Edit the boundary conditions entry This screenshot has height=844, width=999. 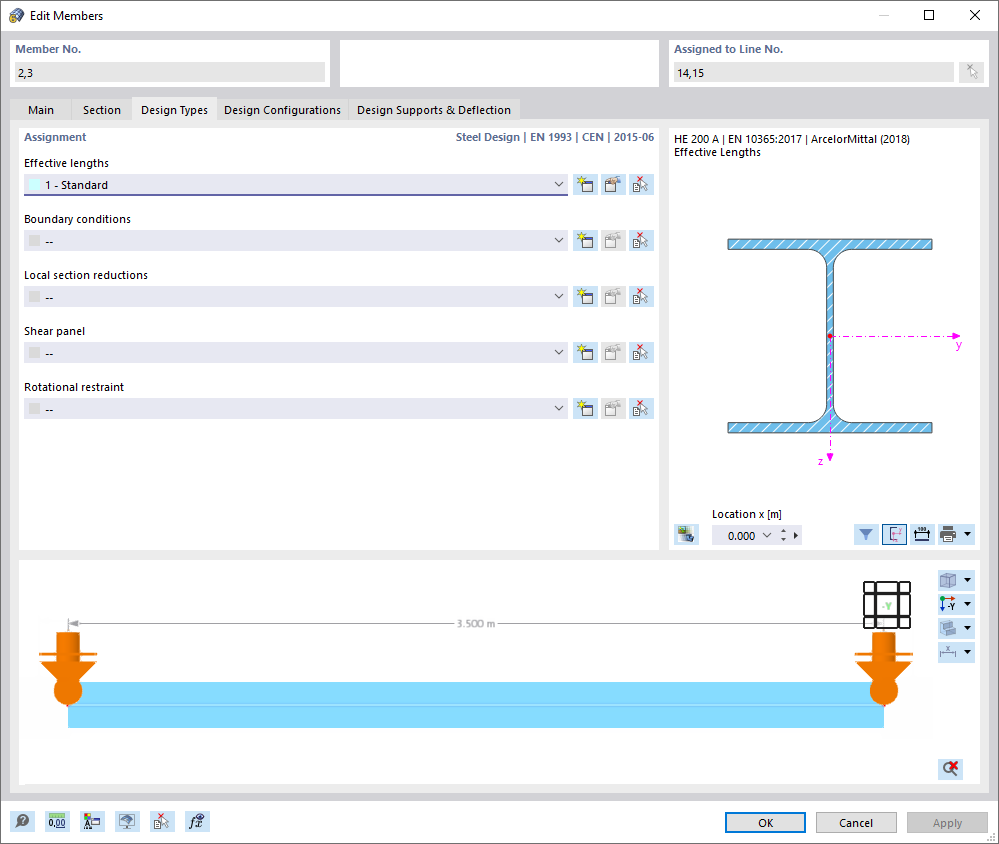point(613,241)
